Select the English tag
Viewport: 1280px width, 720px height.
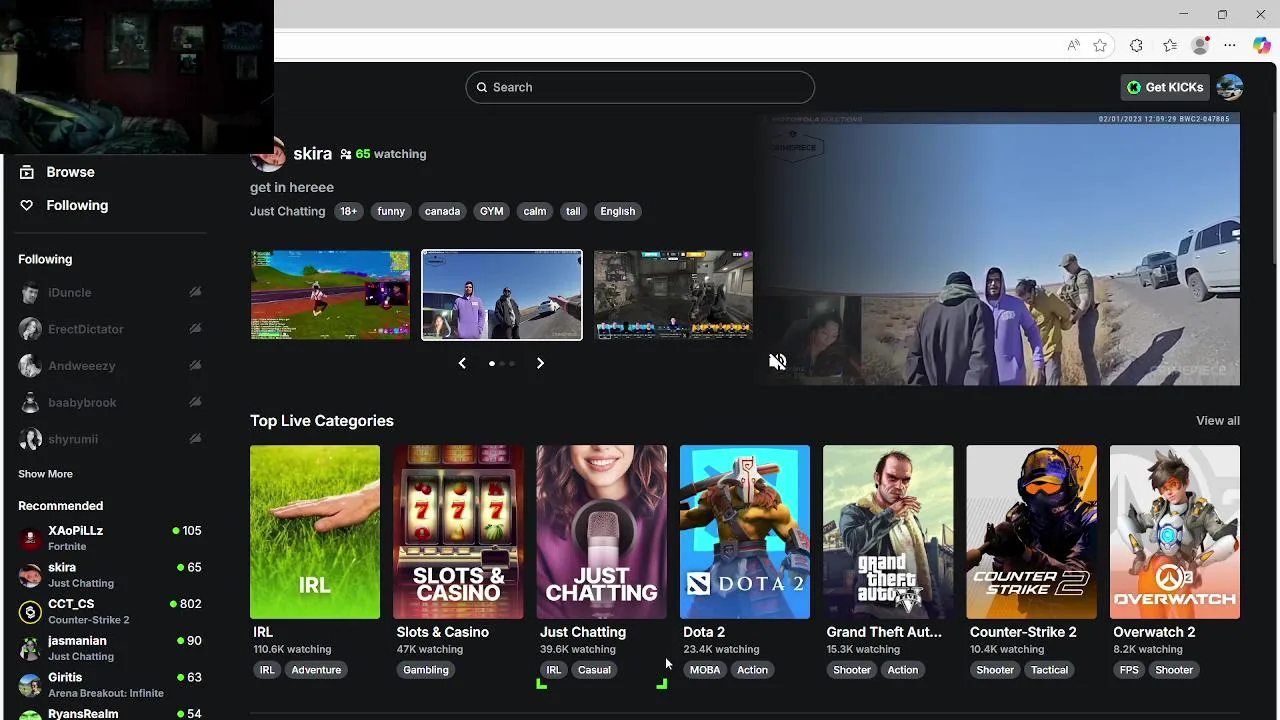pos(617,211)
